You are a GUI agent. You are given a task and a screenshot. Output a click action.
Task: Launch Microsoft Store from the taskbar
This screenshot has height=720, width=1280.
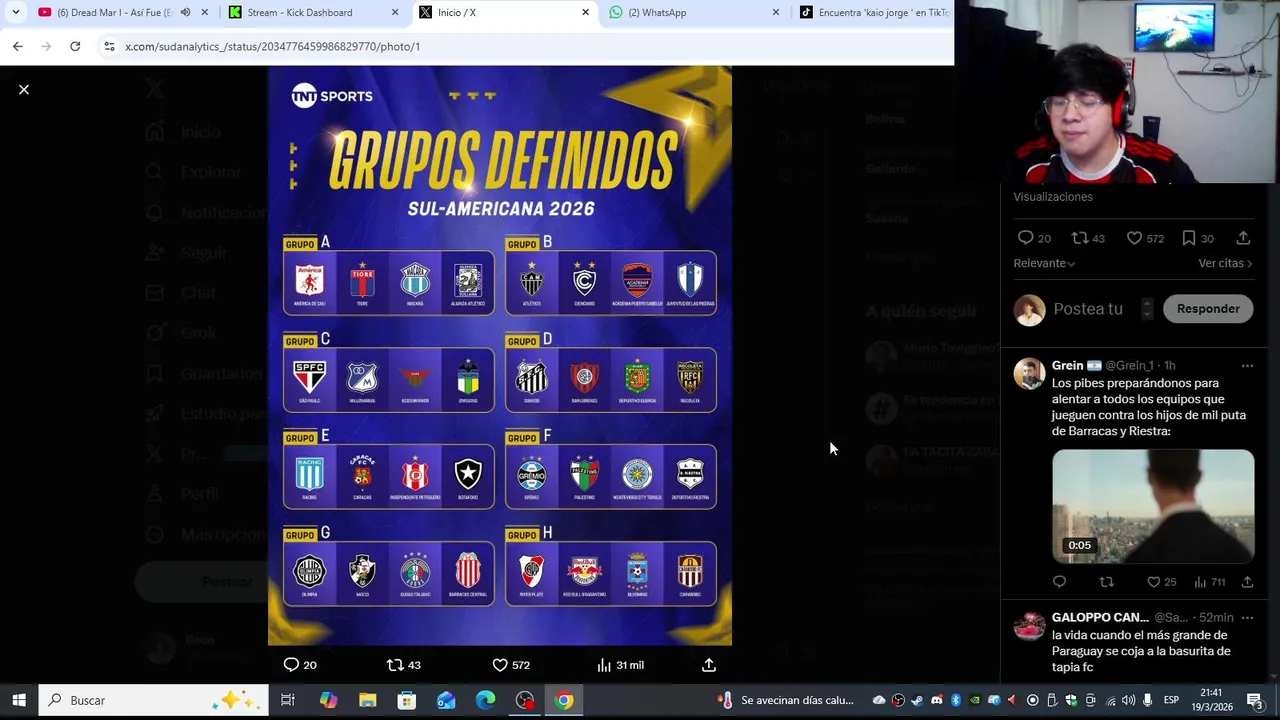coord(407,700)
